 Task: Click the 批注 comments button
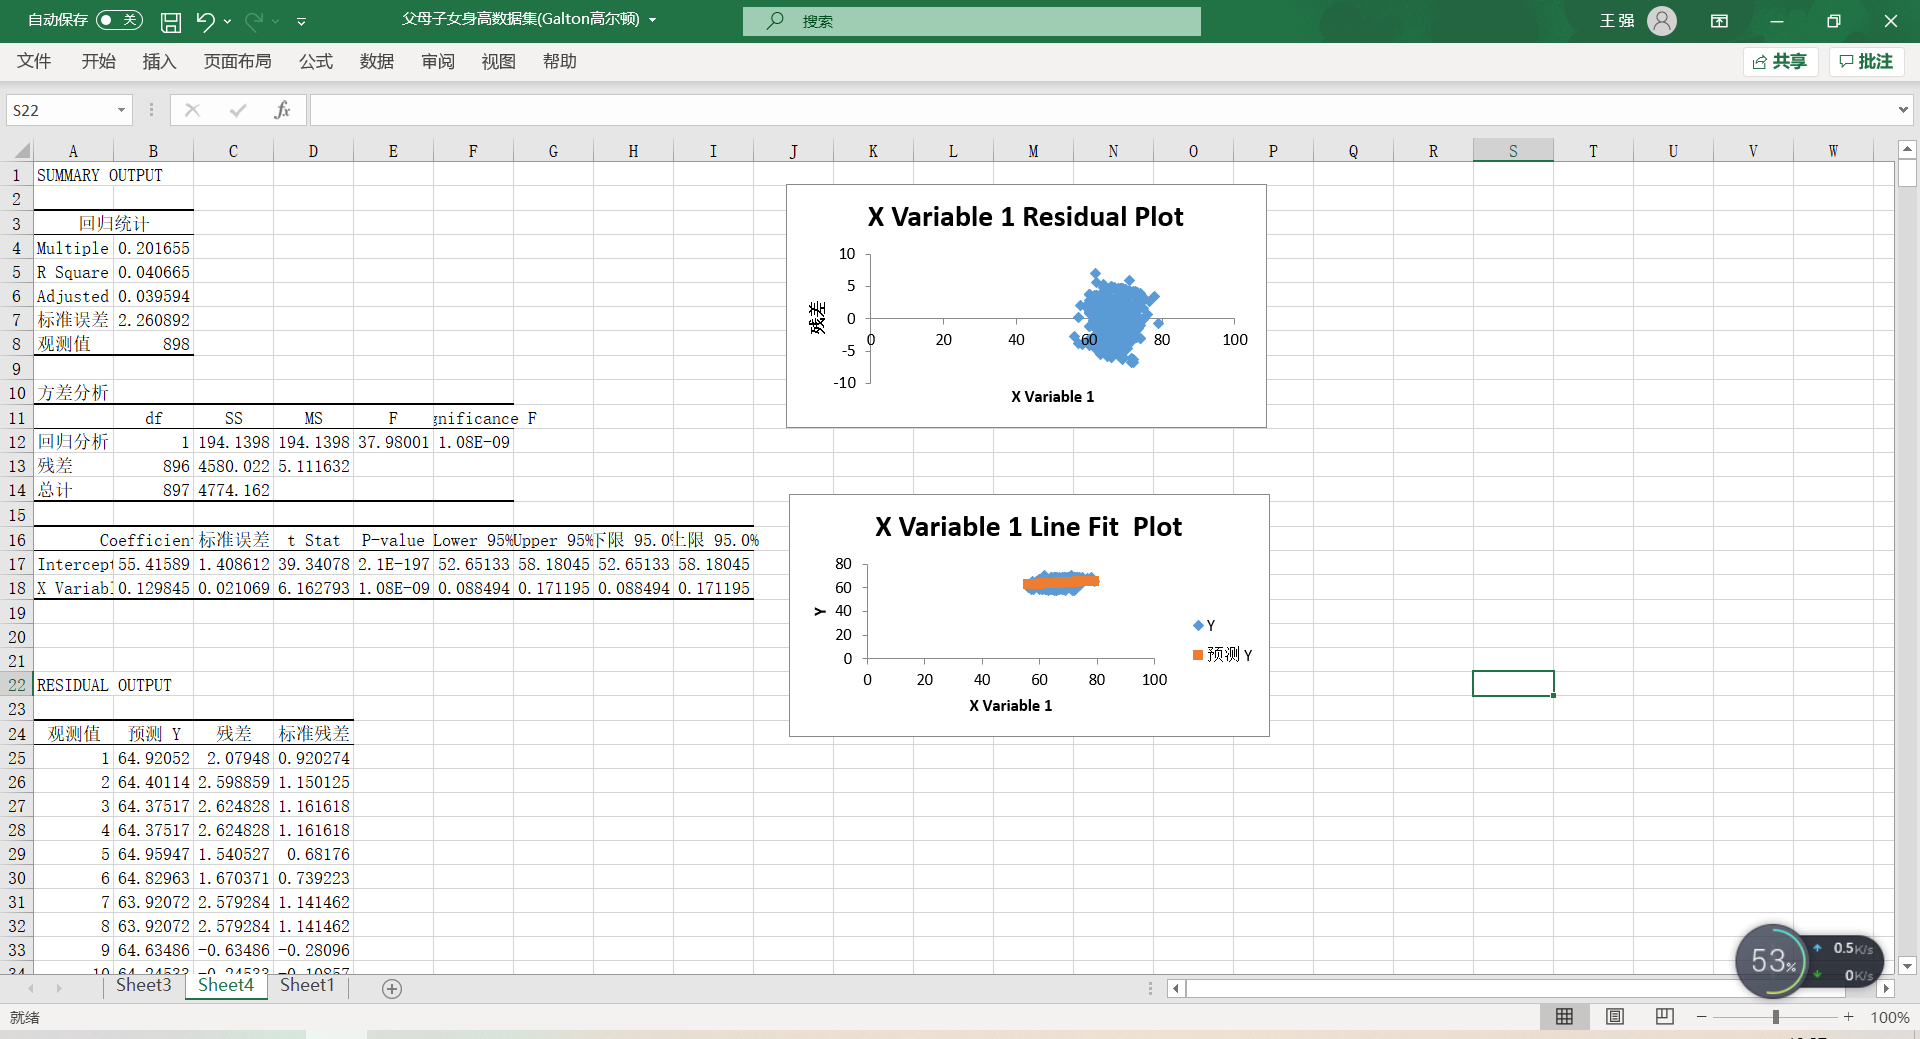pyautogui.click(x=1866, y=62)
